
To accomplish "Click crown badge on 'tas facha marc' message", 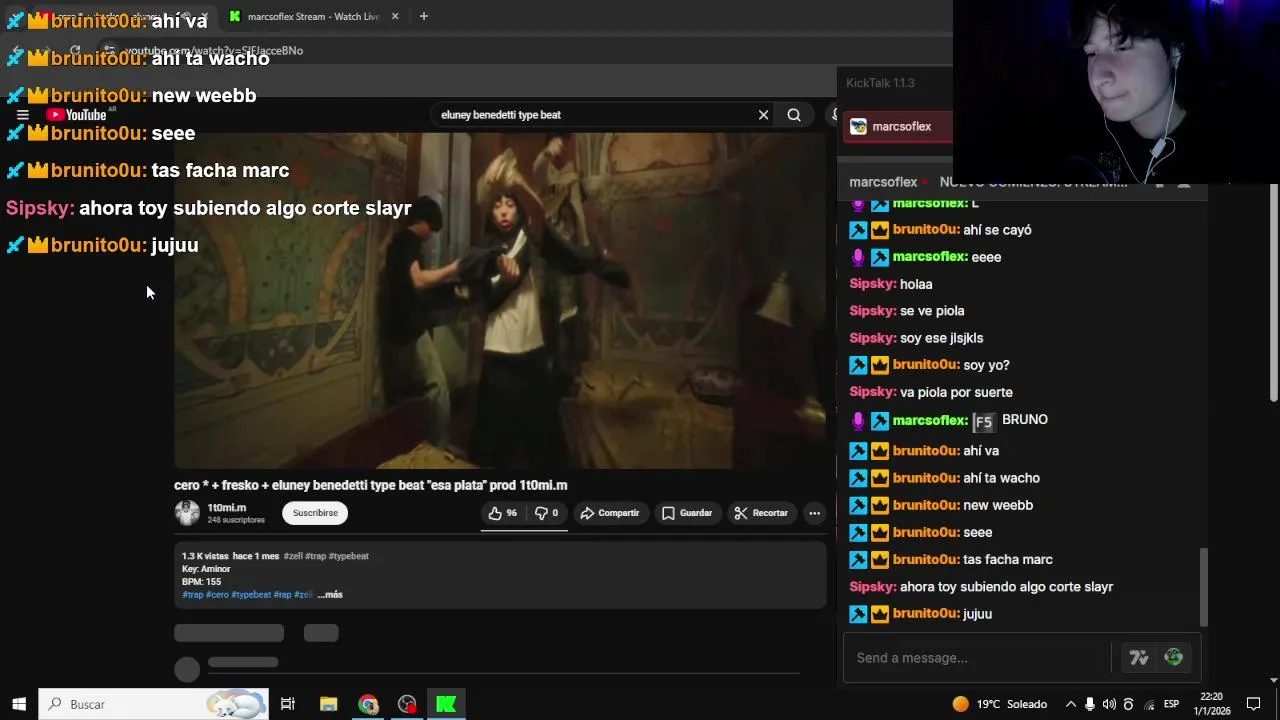I will [880, 560].
